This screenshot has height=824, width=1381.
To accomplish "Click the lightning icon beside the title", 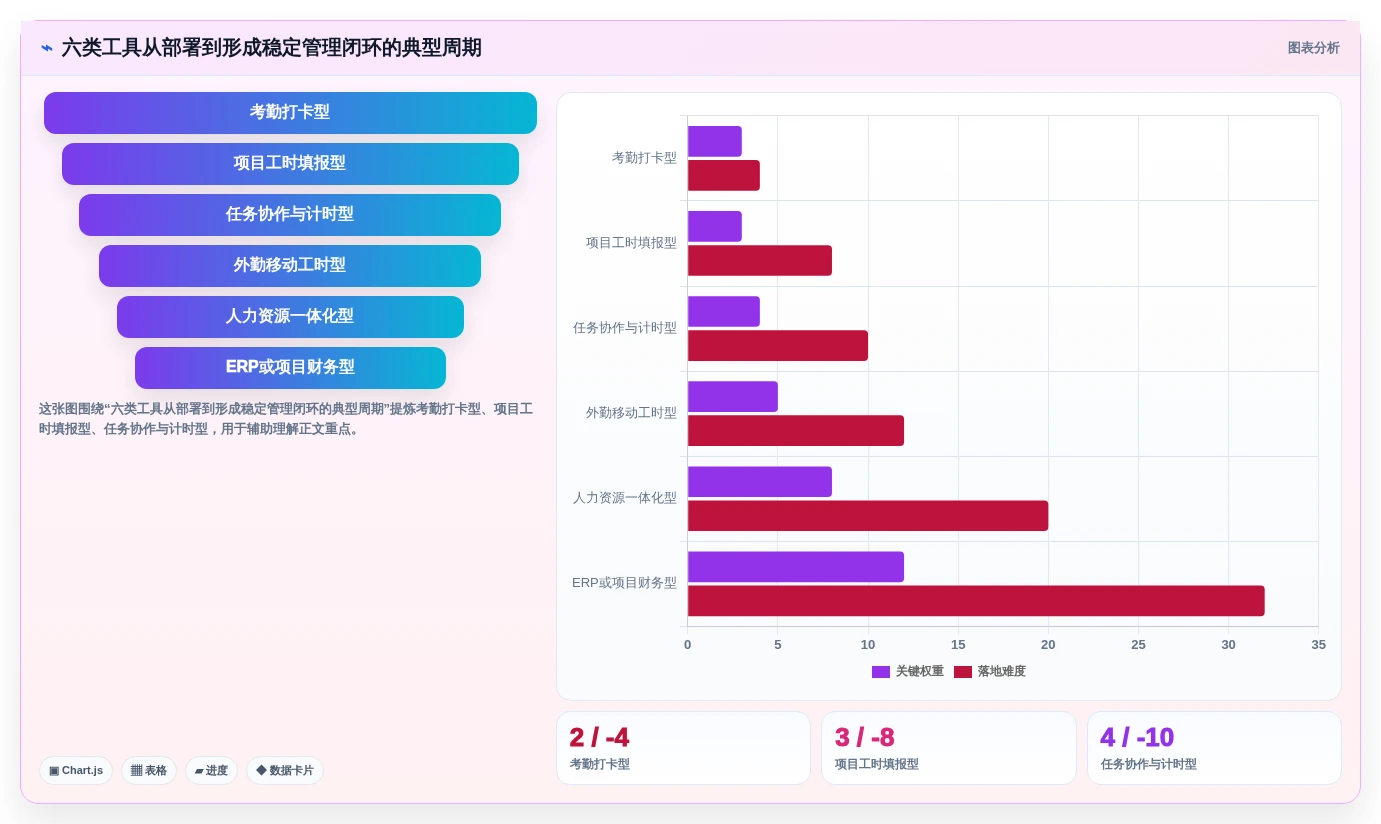I will 47,48.
